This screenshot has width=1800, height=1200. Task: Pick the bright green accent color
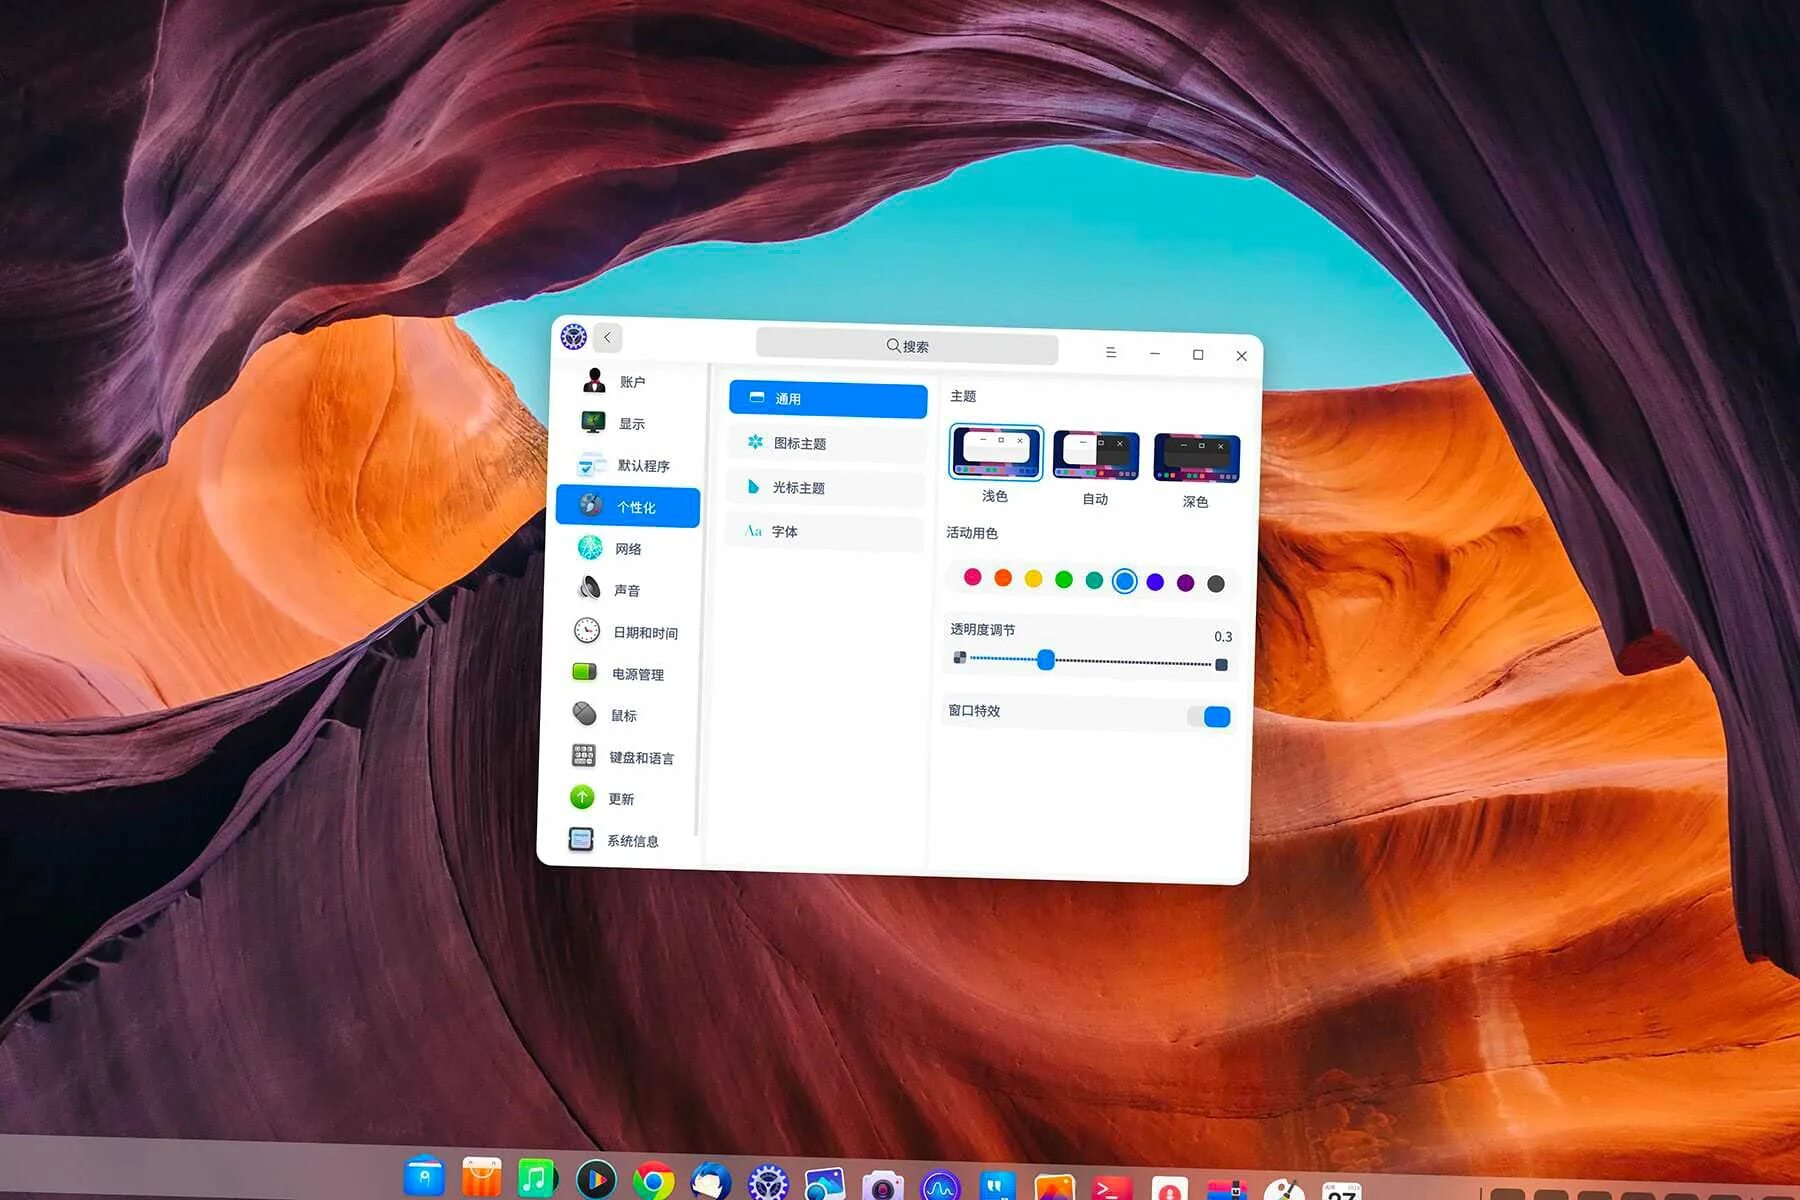(1064, 579)
